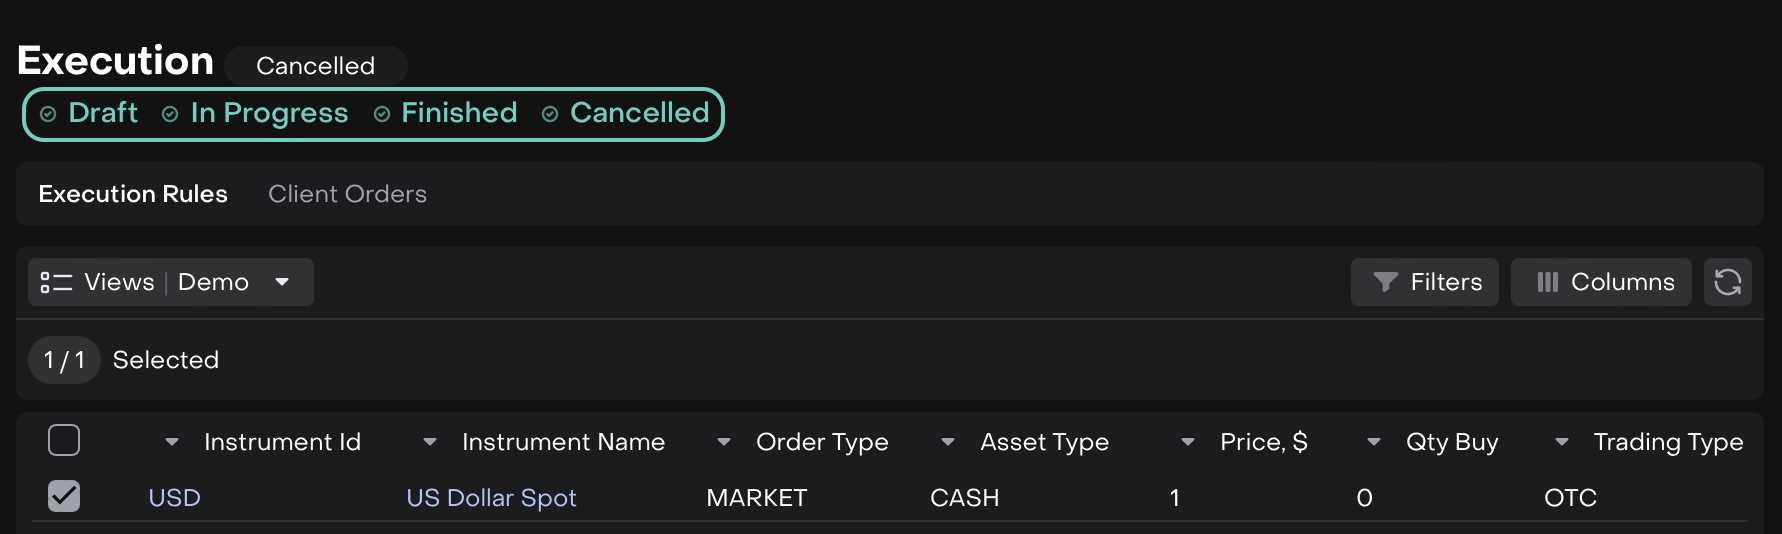Expand the Order Type column menu
Viewport: 1782px width, 534px height.
pos(724,442)
